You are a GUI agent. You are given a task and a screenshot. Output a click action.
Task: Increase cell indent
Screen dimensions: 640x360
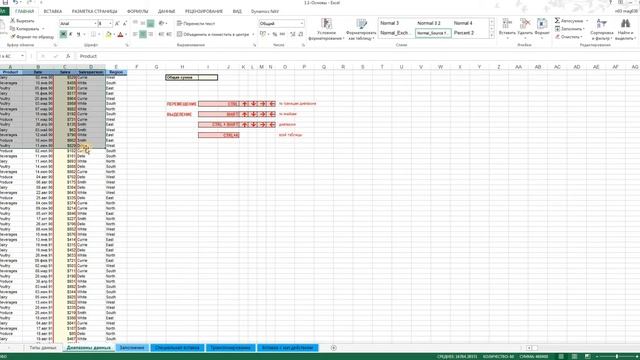click(169, 35)
